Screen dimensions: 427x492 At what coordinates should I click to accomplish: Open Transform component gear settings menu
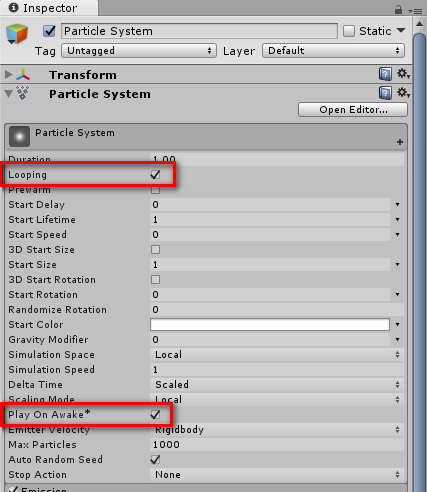[x=403, y=74]
